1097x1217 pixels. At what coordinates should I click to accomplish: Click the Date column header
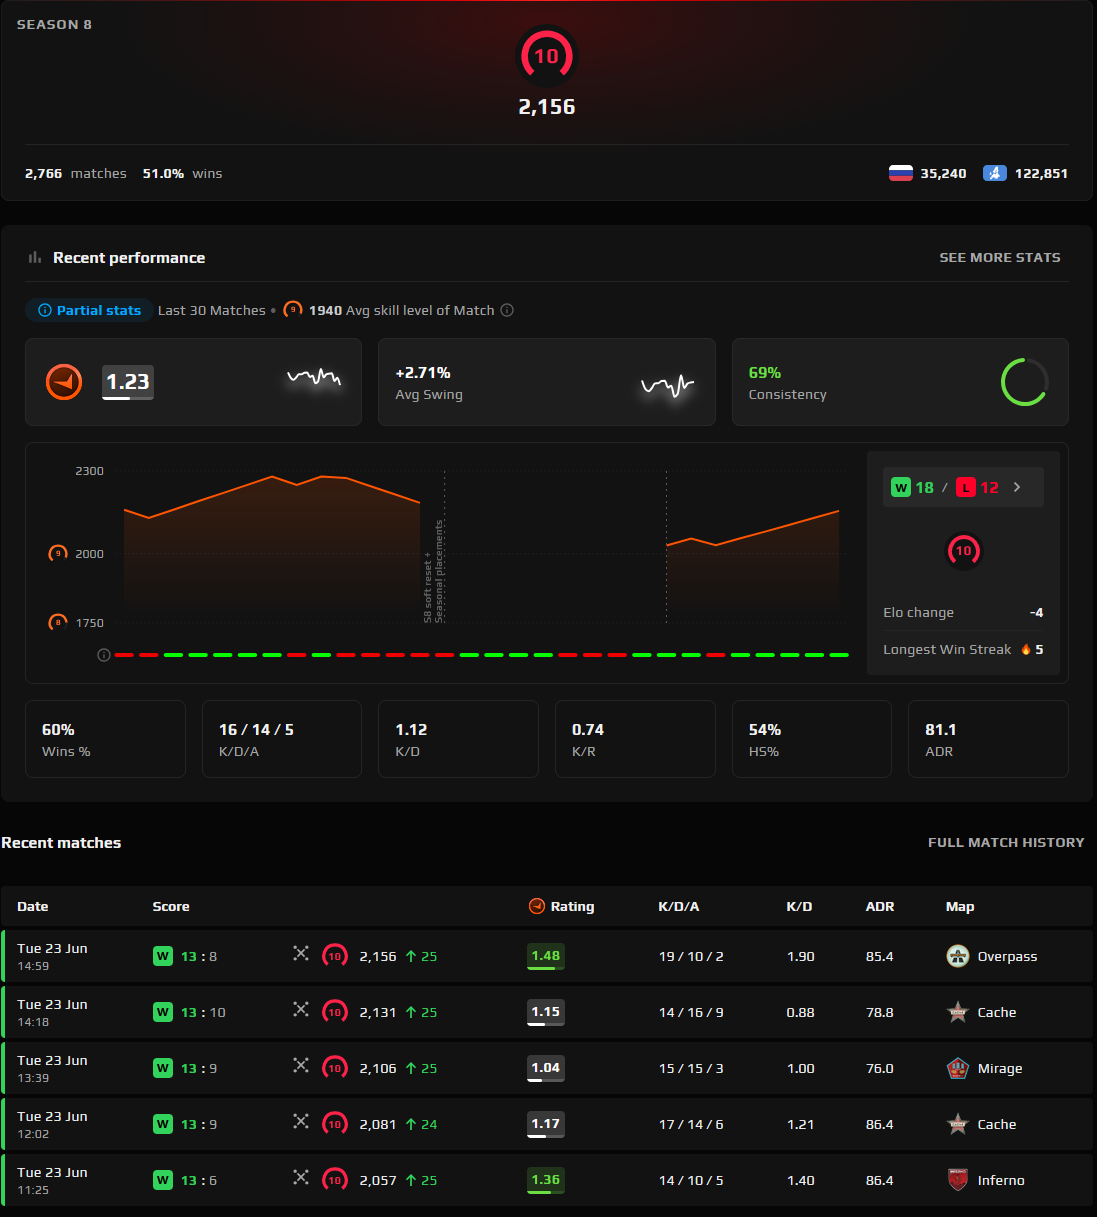coord(33,907)
